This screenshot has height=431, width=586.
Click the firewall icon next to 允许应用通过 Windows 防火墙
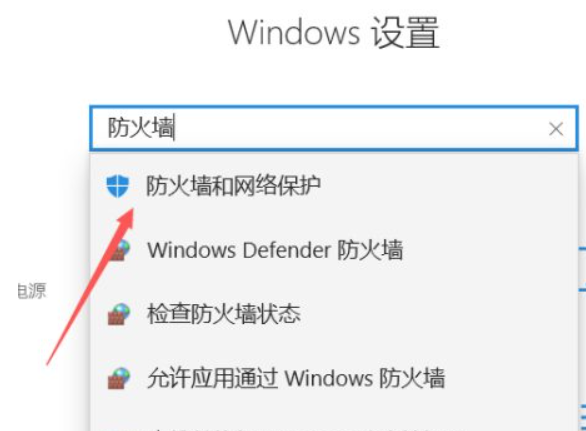click(x=119, y=378)
